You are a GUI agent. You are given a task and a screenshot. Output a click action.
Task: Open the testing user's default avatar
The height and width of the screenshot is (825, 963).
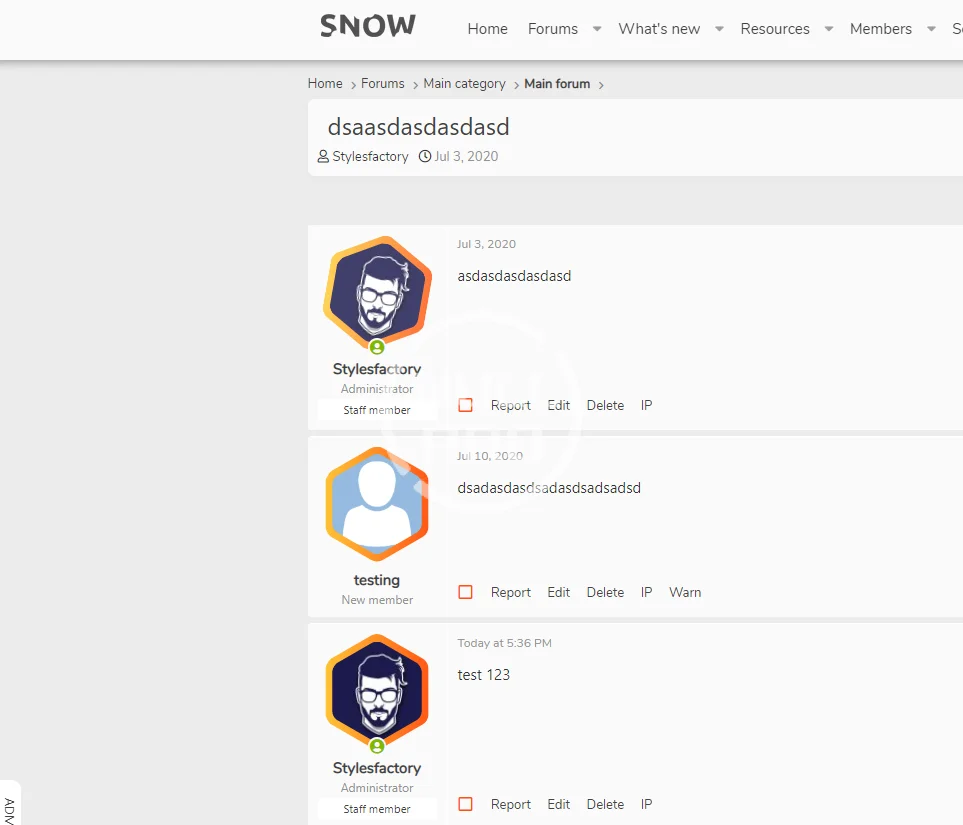coord(377,504)
